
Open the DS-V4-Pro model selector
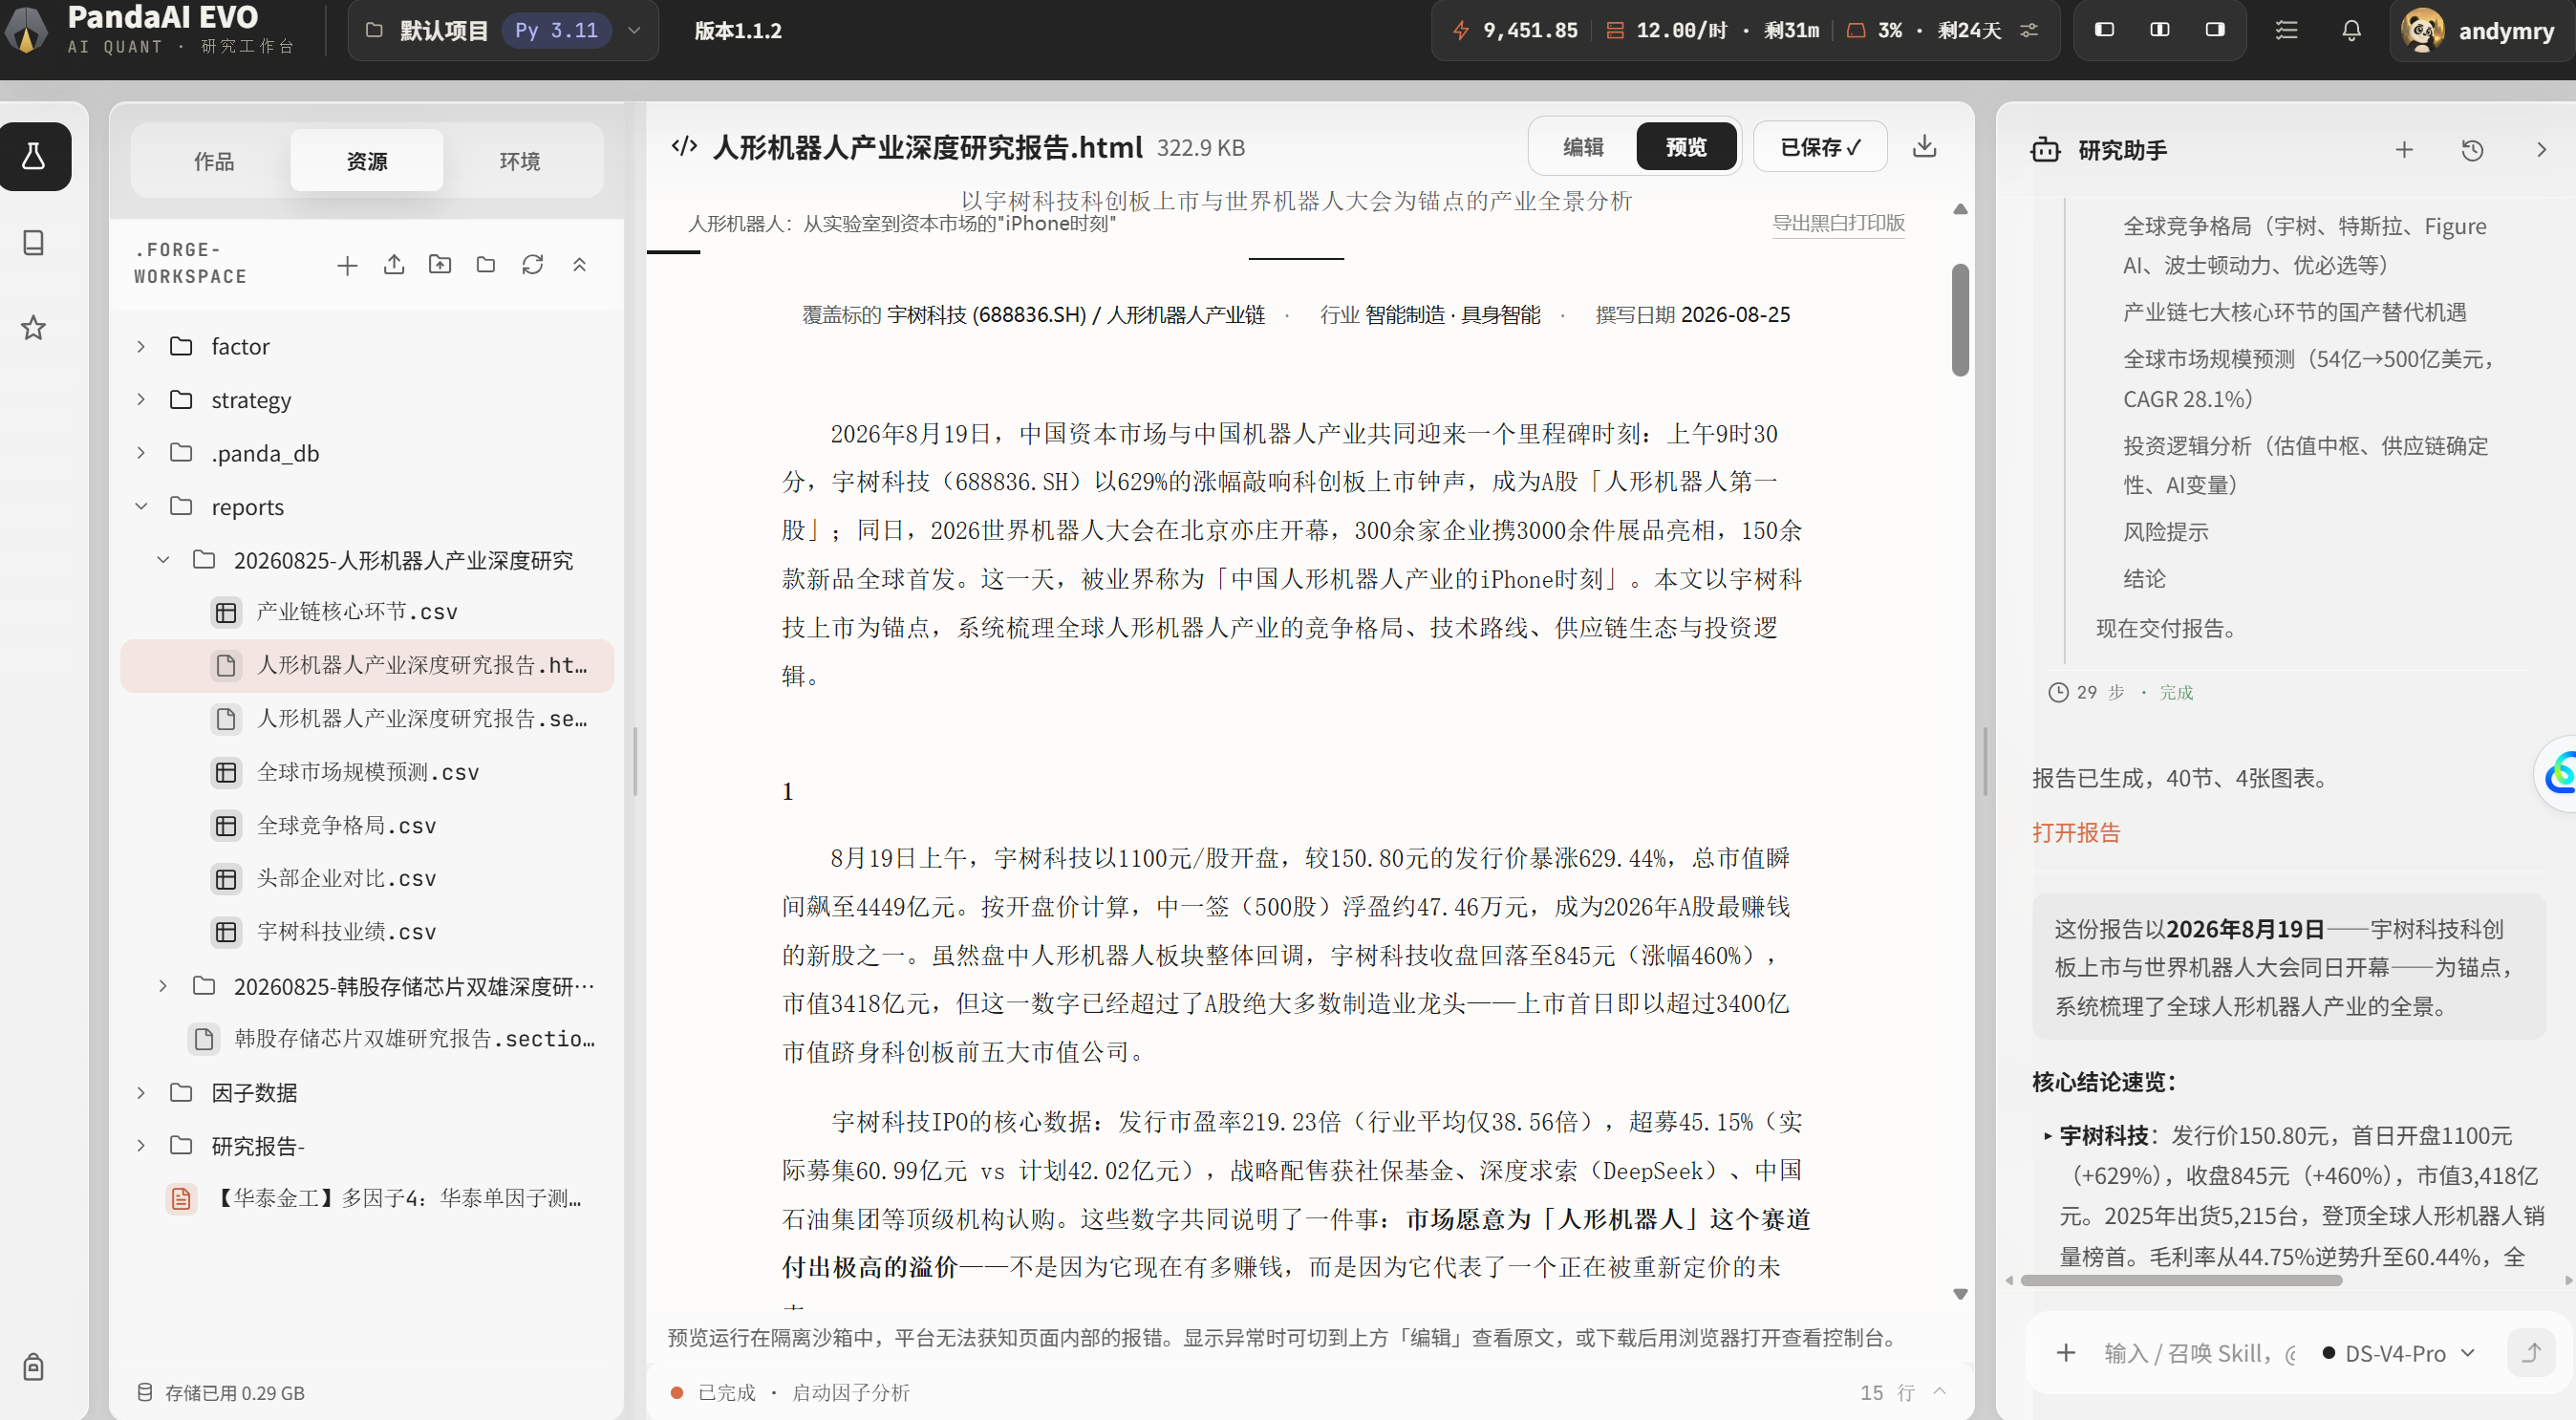2398,1353
